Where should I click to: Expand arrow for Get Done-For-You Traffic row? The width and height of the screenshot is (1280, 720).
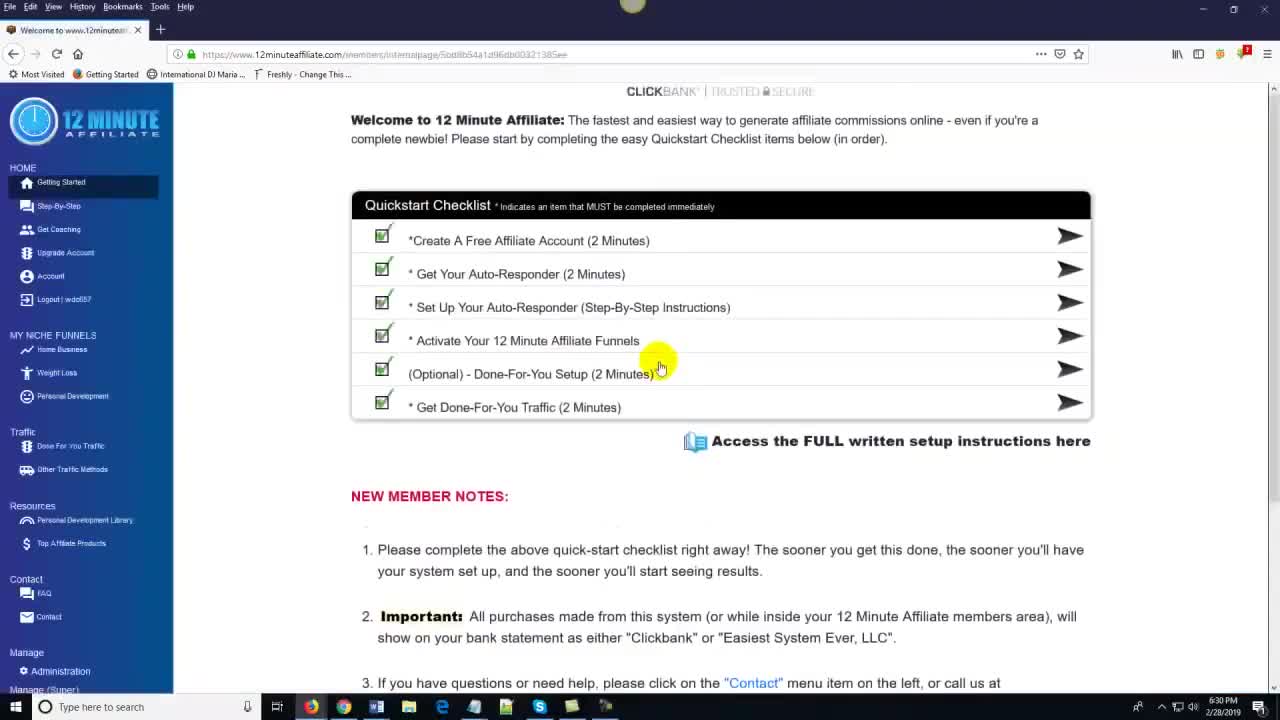(1070, 402)
